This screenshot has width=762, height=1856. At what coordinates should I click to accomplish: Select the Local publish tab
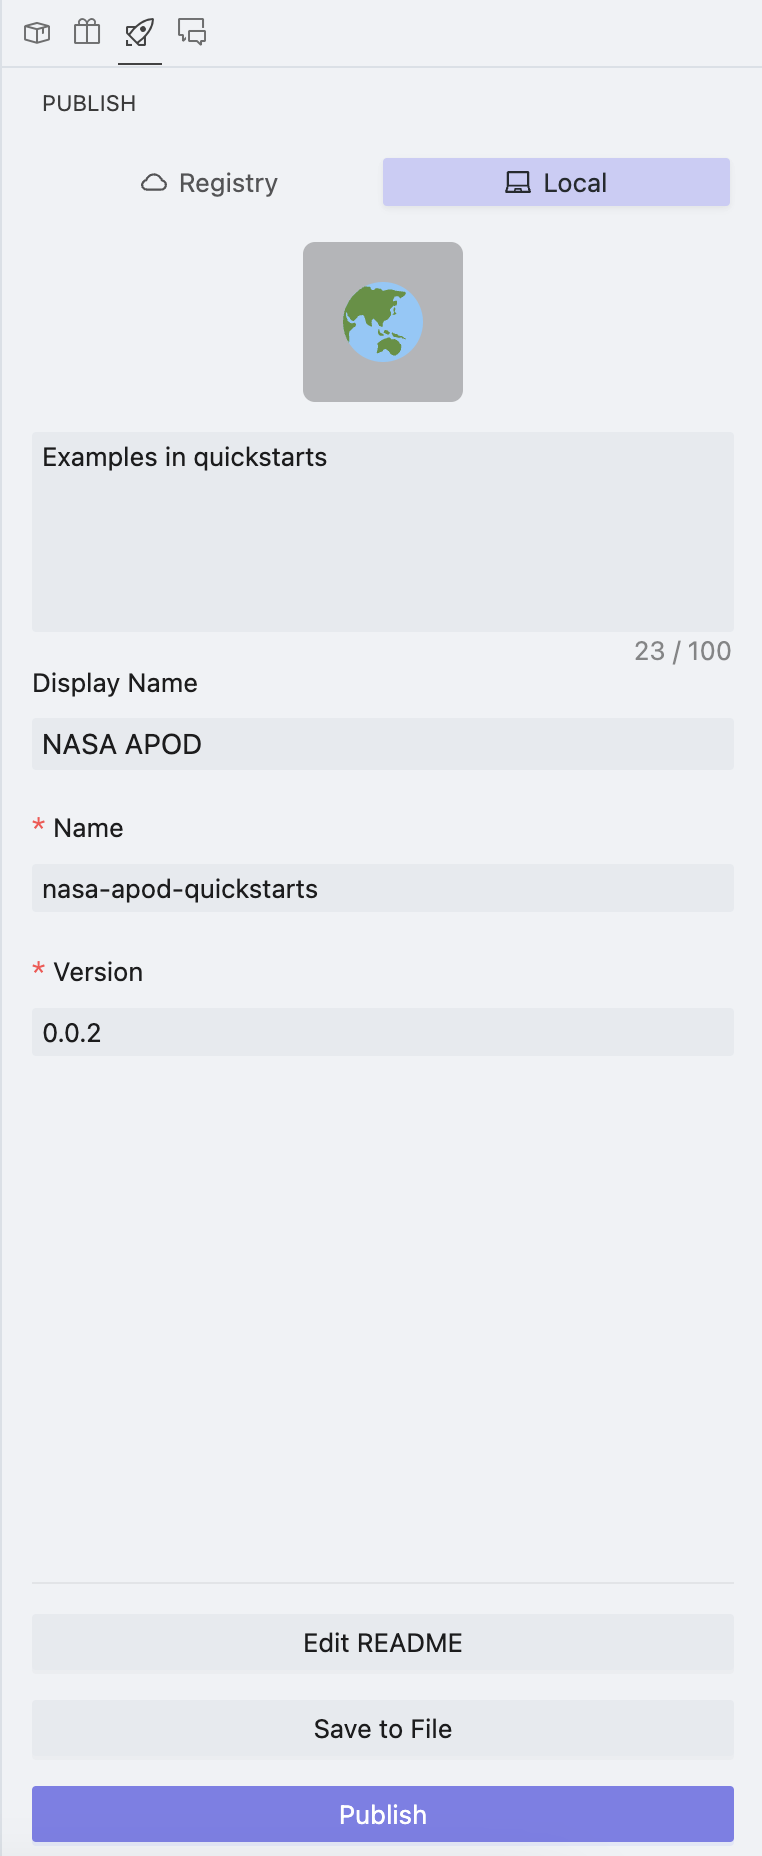[x=556, y=183]
